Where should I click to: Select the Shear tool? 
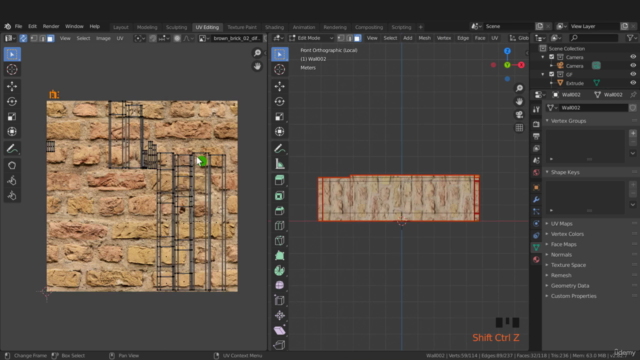coord(280,330)
